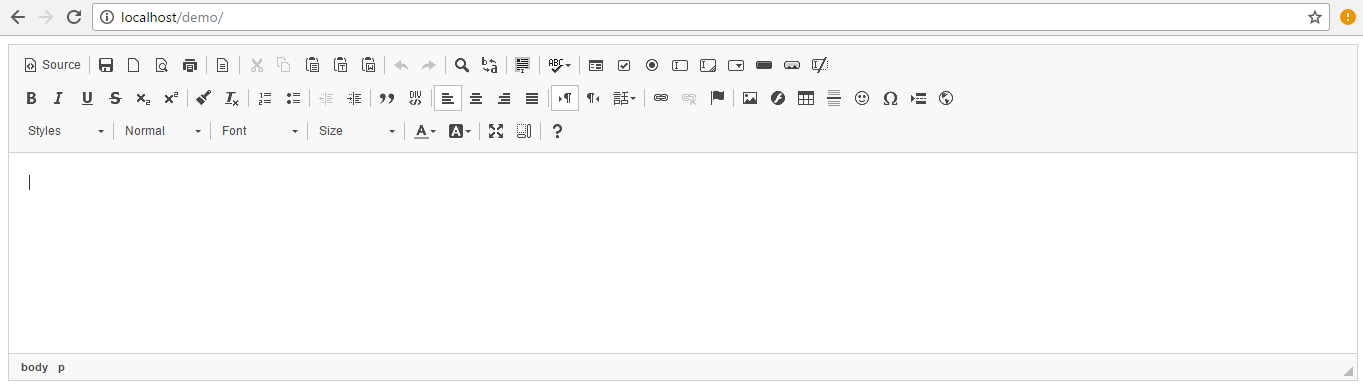Toggle Bold formatting
The image size is (1363, 386).
(31, 98)
